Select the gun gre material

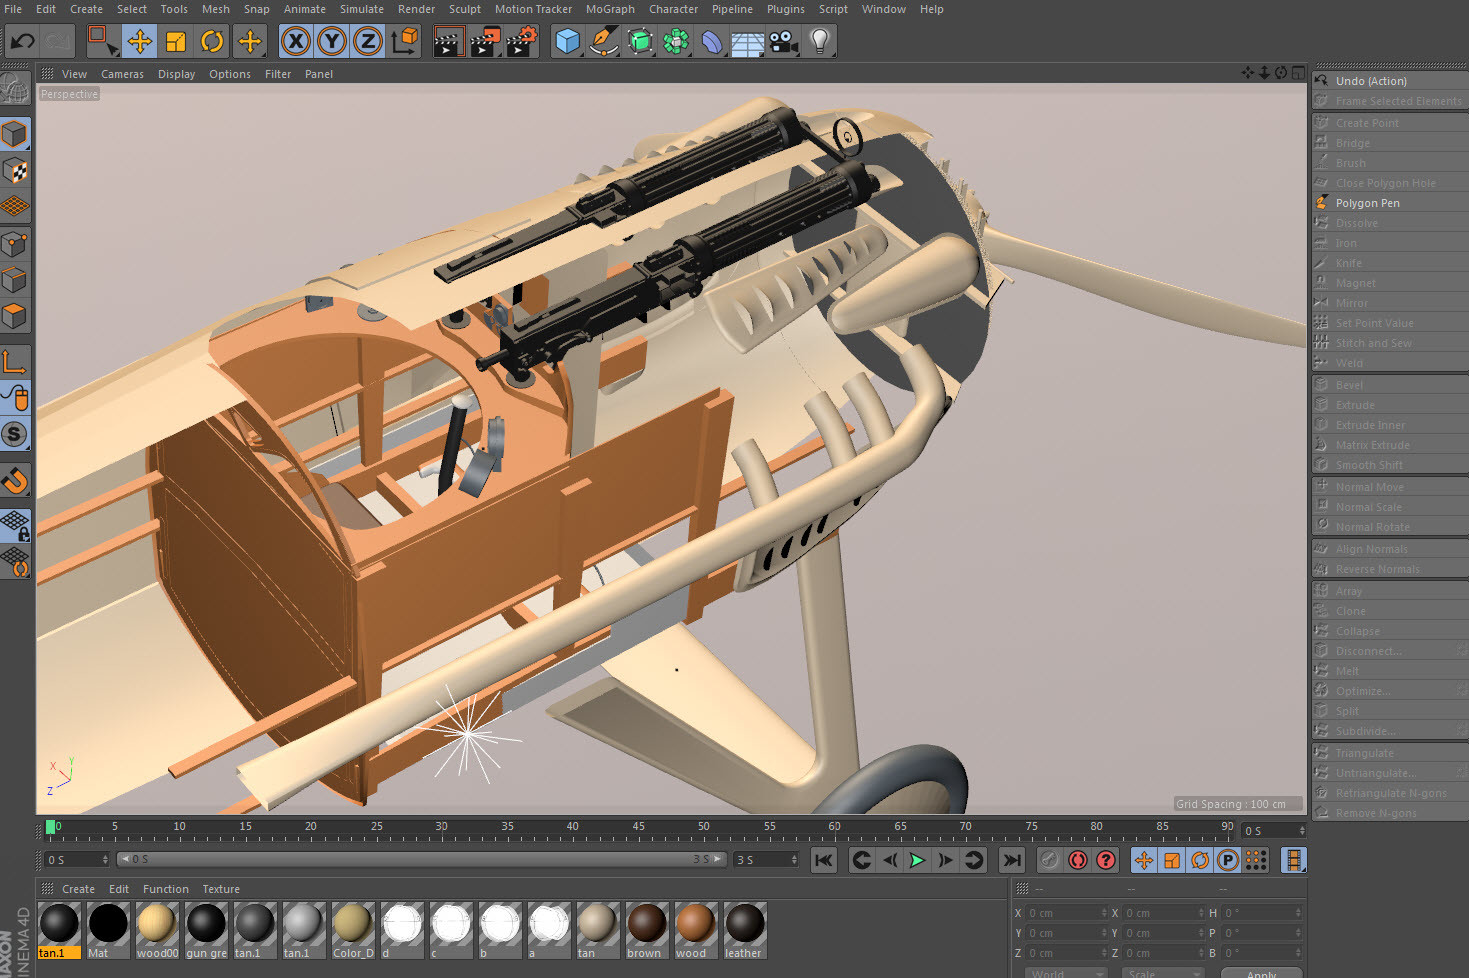206,930
